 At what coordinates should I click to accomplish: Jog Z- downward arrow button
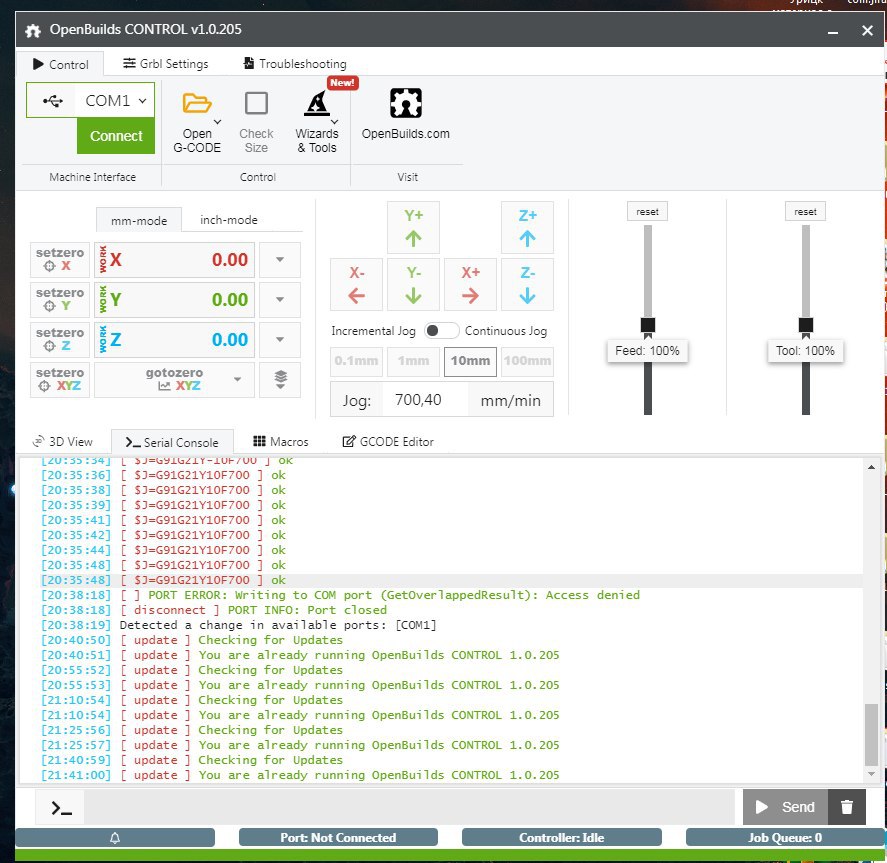(527, 284)
